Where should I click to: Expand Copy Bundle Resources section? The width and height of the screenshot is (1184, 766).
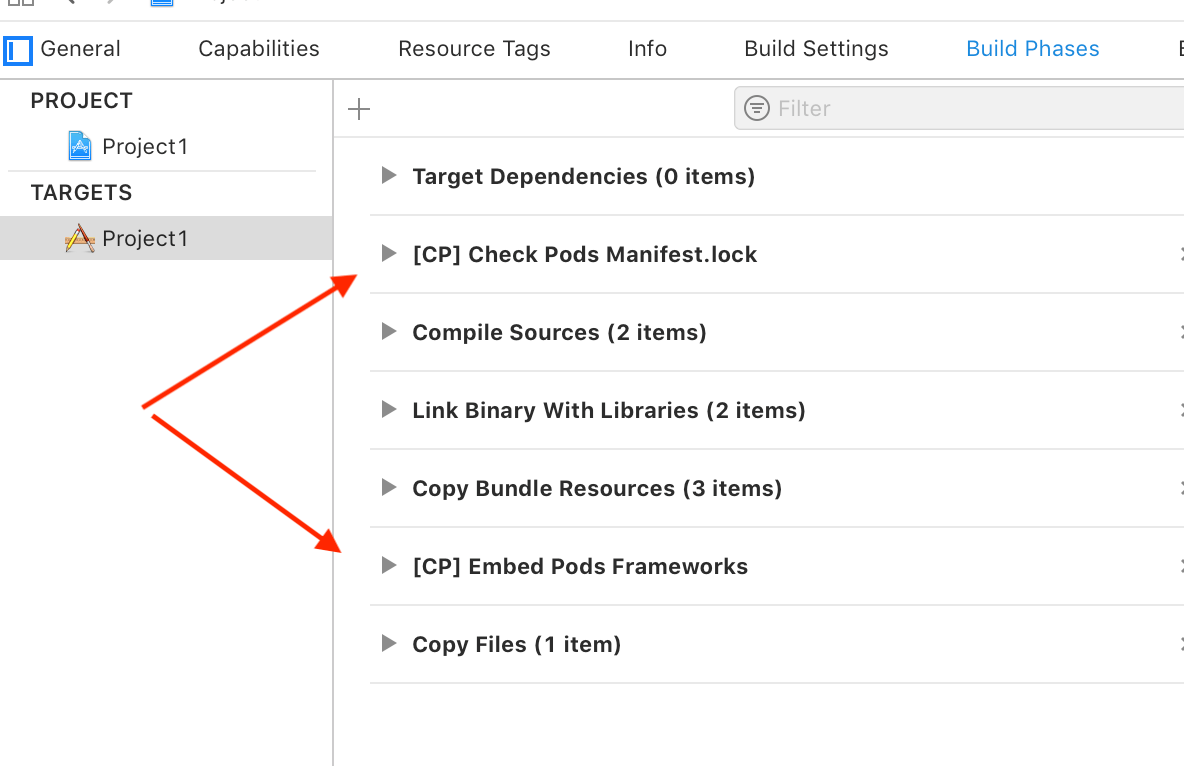click(389, 488)
